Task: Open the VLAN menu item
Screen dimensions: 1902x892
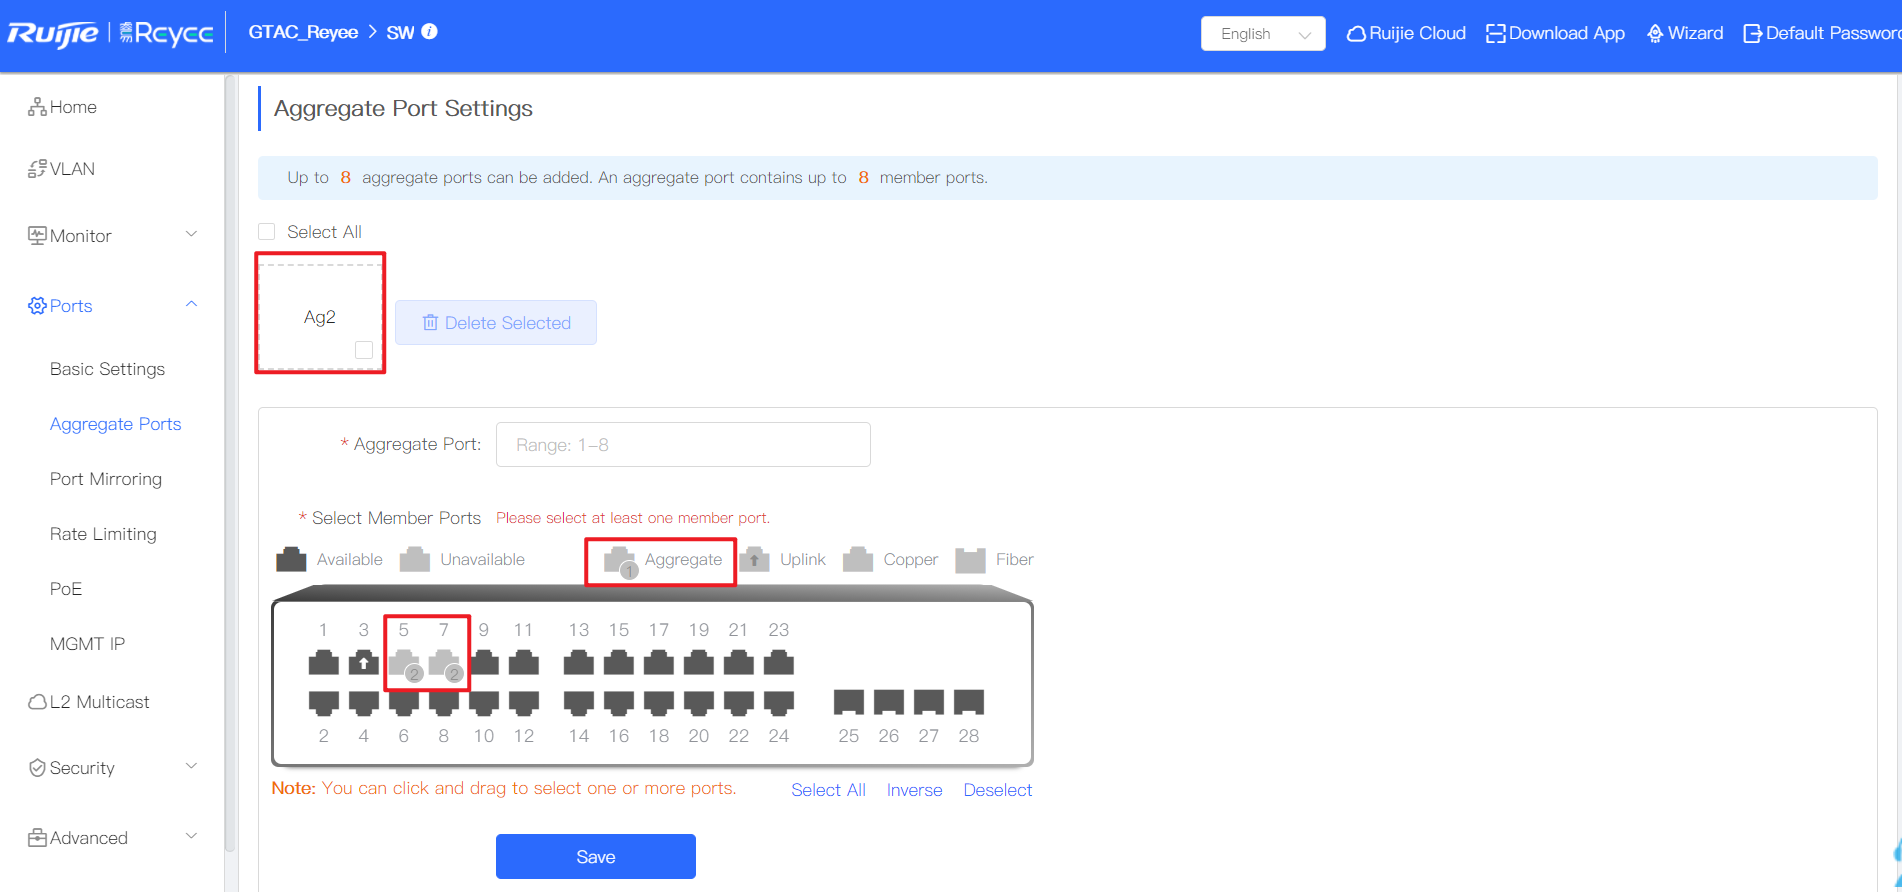Action: point(61,169)
